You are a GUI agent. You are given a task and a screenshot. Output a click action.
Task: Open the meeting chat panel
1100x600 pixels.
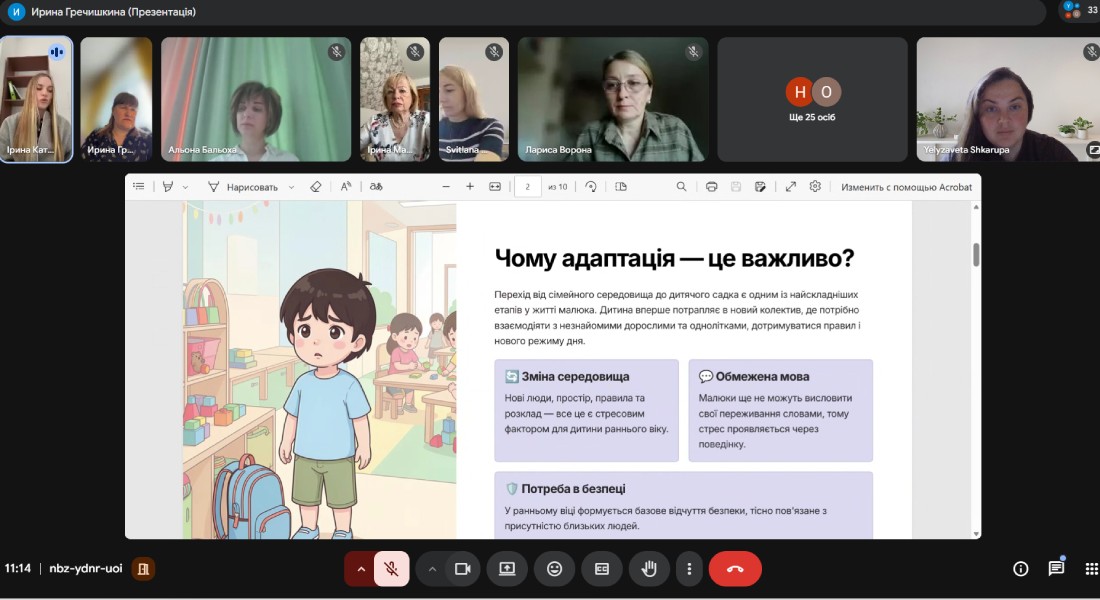[x=1056, y=568]
